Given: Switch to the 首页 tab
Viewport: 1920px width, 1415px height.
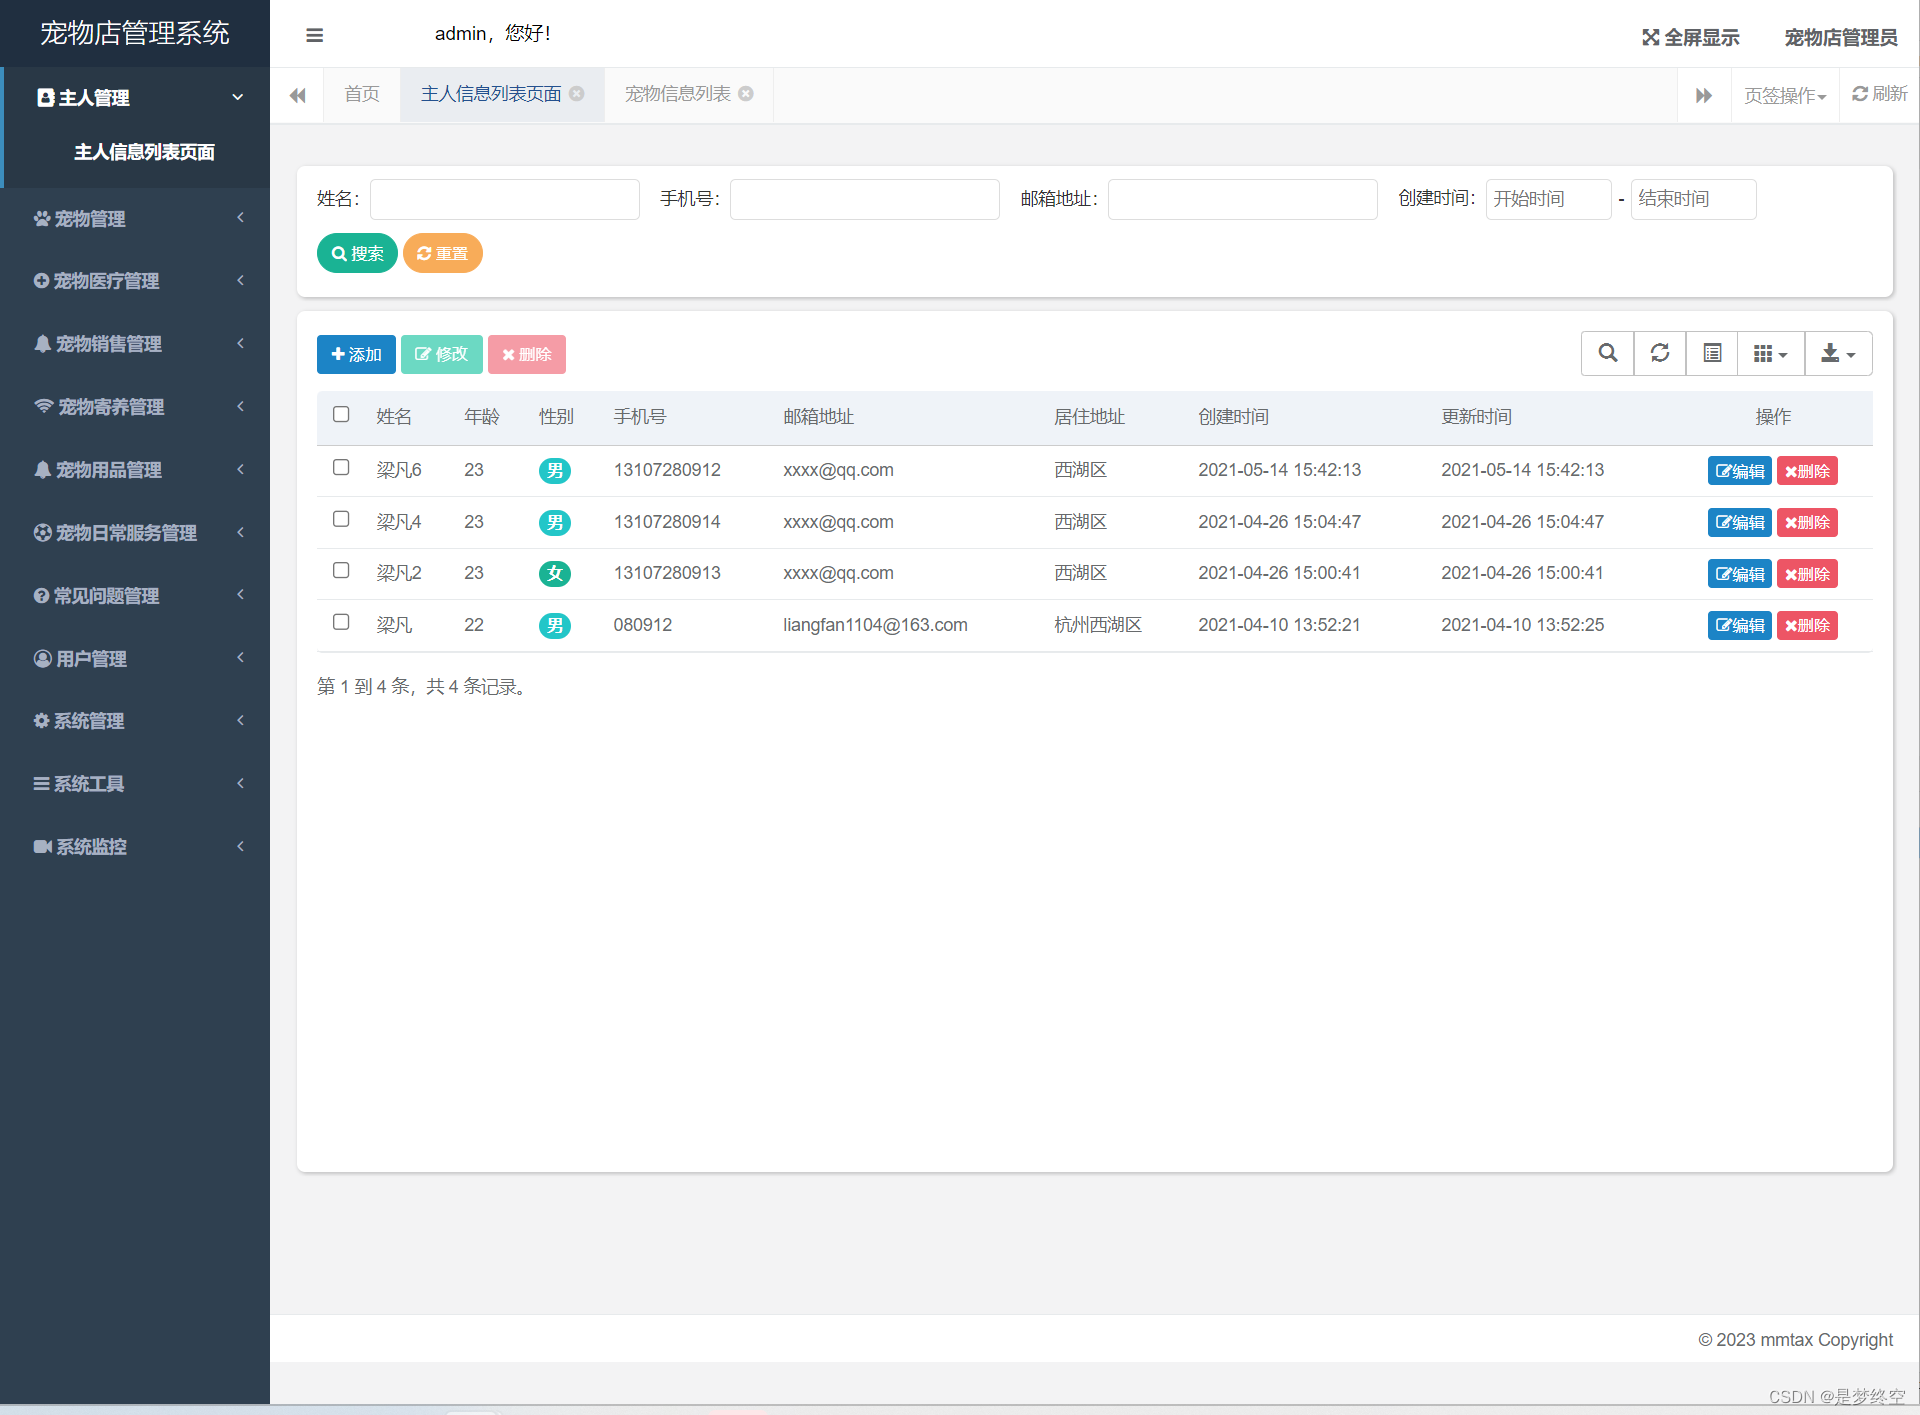Looking at the screenshot, I should [361, 94].
